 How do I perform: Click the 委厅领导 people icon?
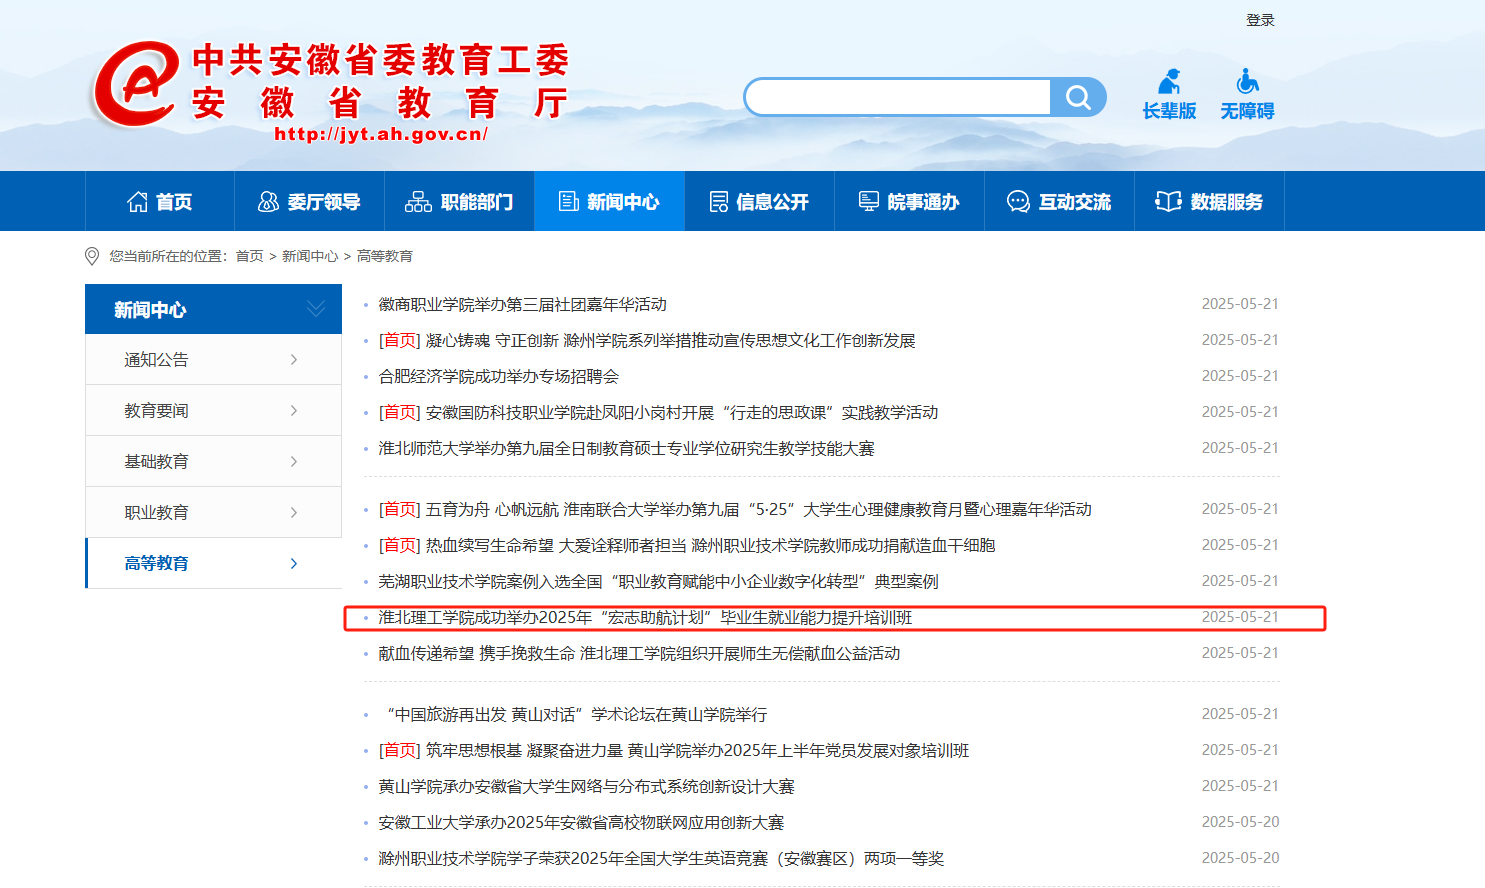click(x=268, y=202)
